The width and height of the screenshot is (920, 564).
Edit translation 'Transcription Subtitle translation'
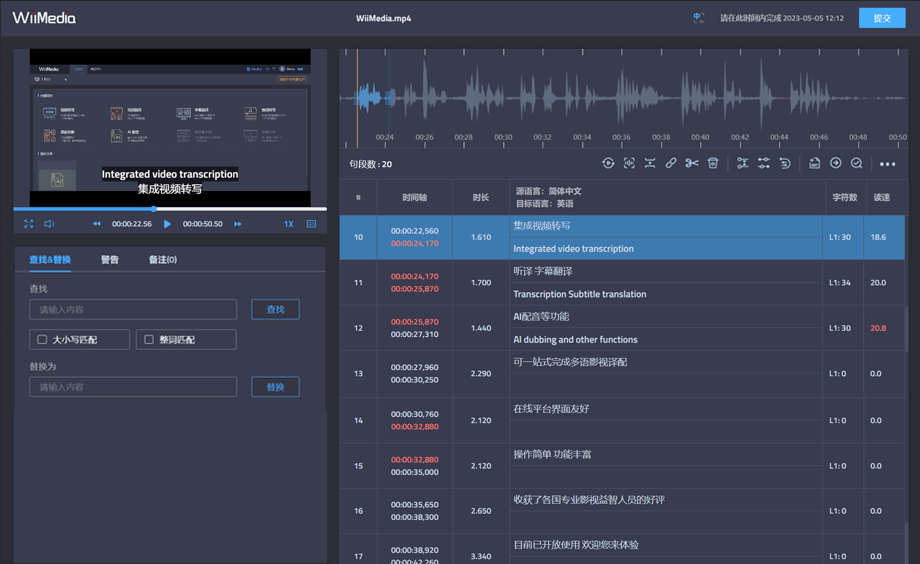(579, 294)
